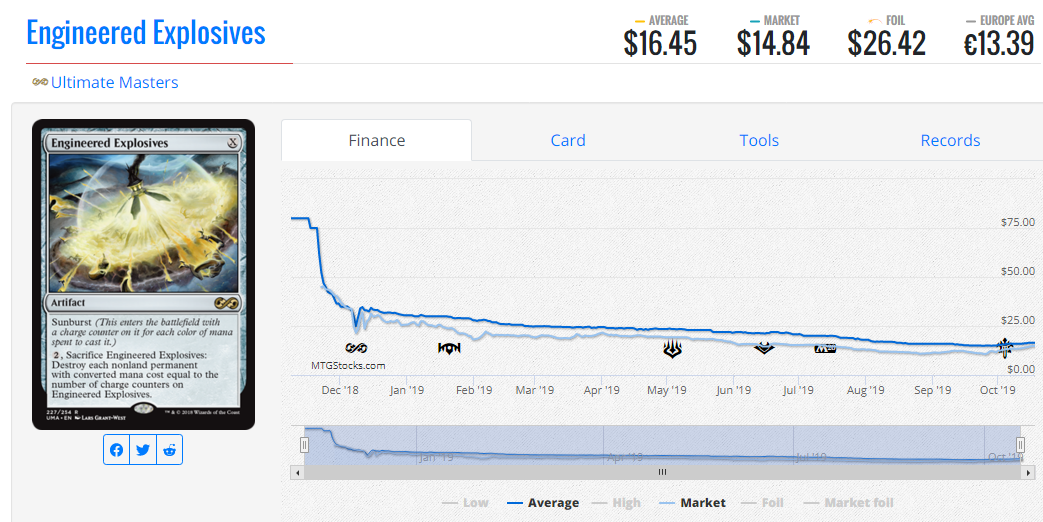
Task: Click the Engineered Explosives title
Action: click(146, 33)
